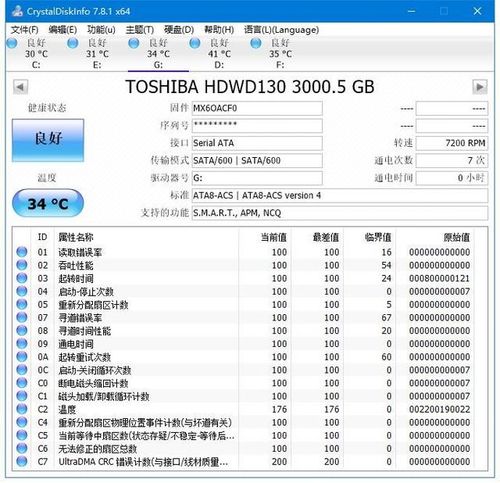
Task: Click the ATA8-ACS standard field
Action: [340, 195]
